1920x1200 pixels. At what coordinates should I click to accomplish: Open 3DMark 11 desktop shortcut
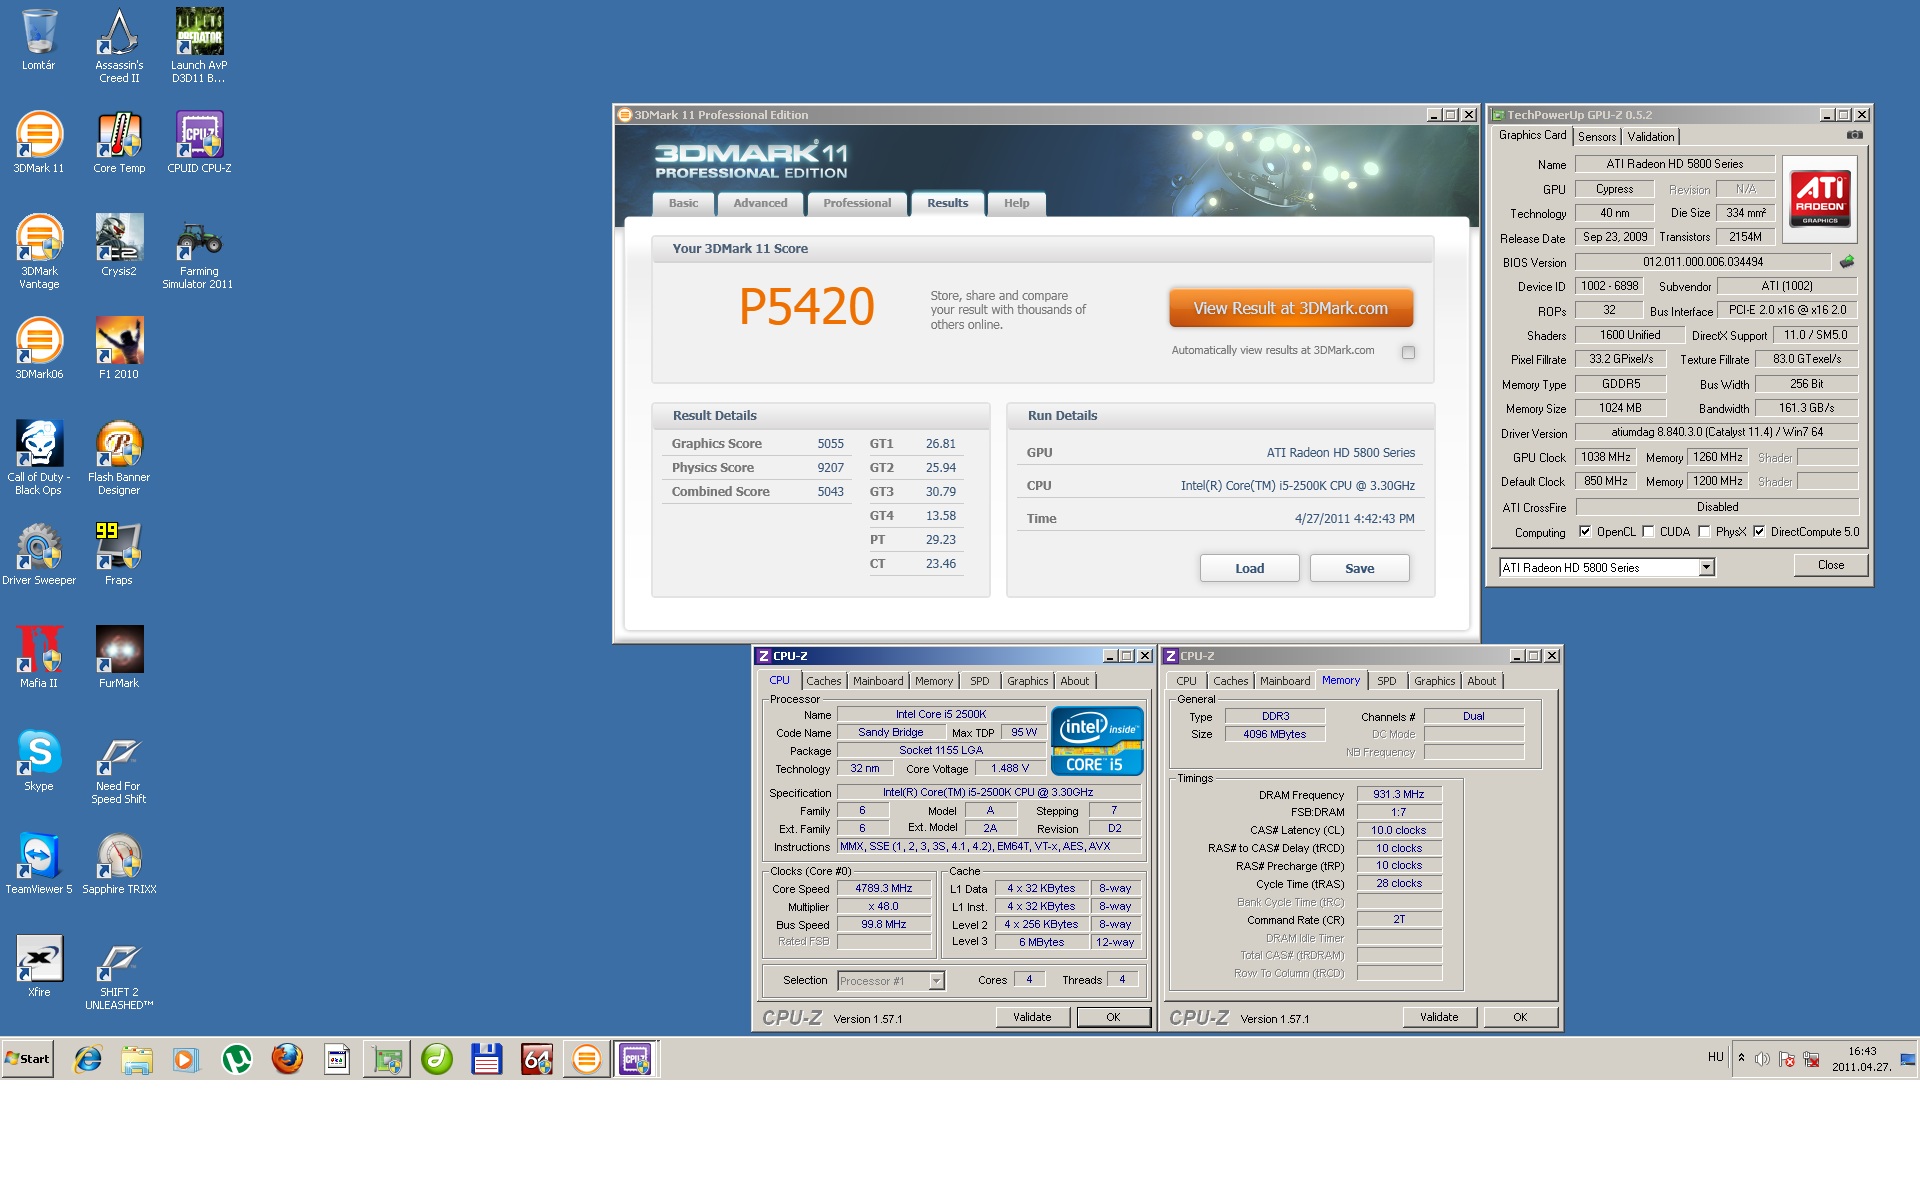tap(39, 142)
